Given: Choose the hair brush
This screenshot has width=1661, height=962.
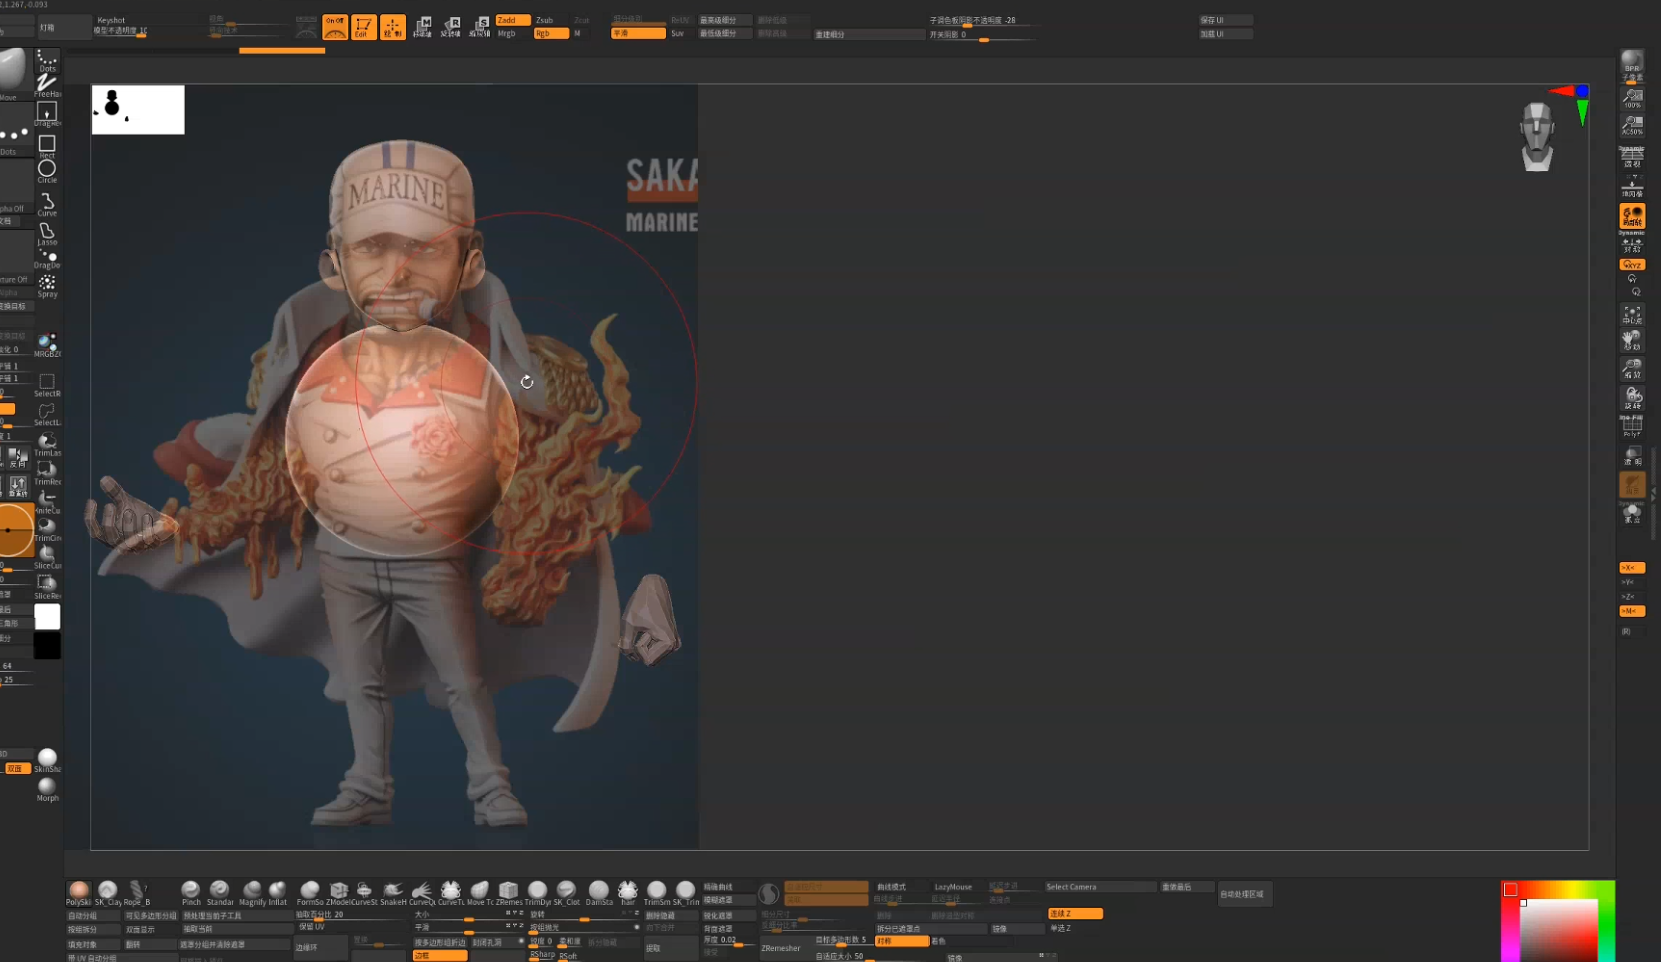Looking at the screenshot, I should pyautogui.click(x=628, y=892).
